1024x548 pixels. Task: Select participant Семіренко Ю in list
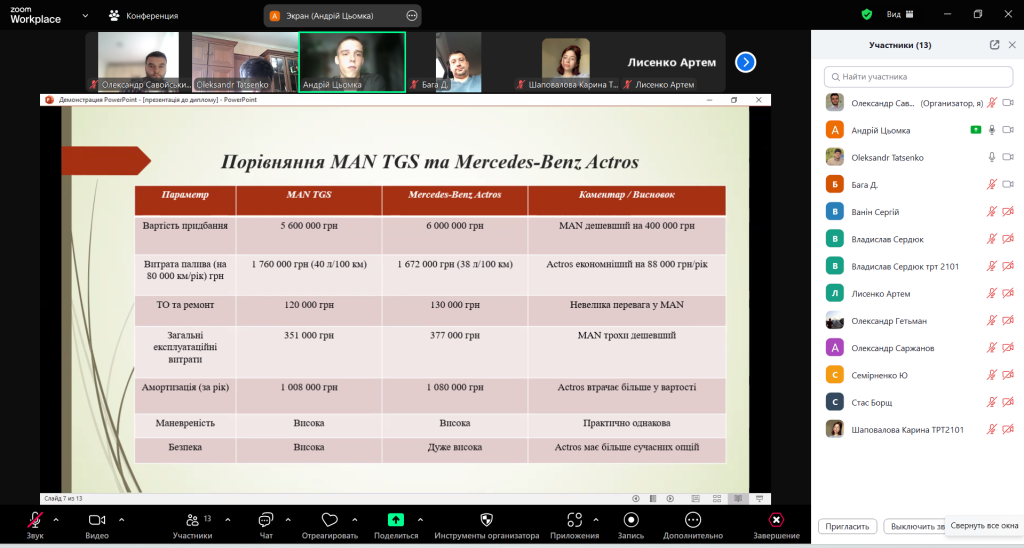point(918,376)
